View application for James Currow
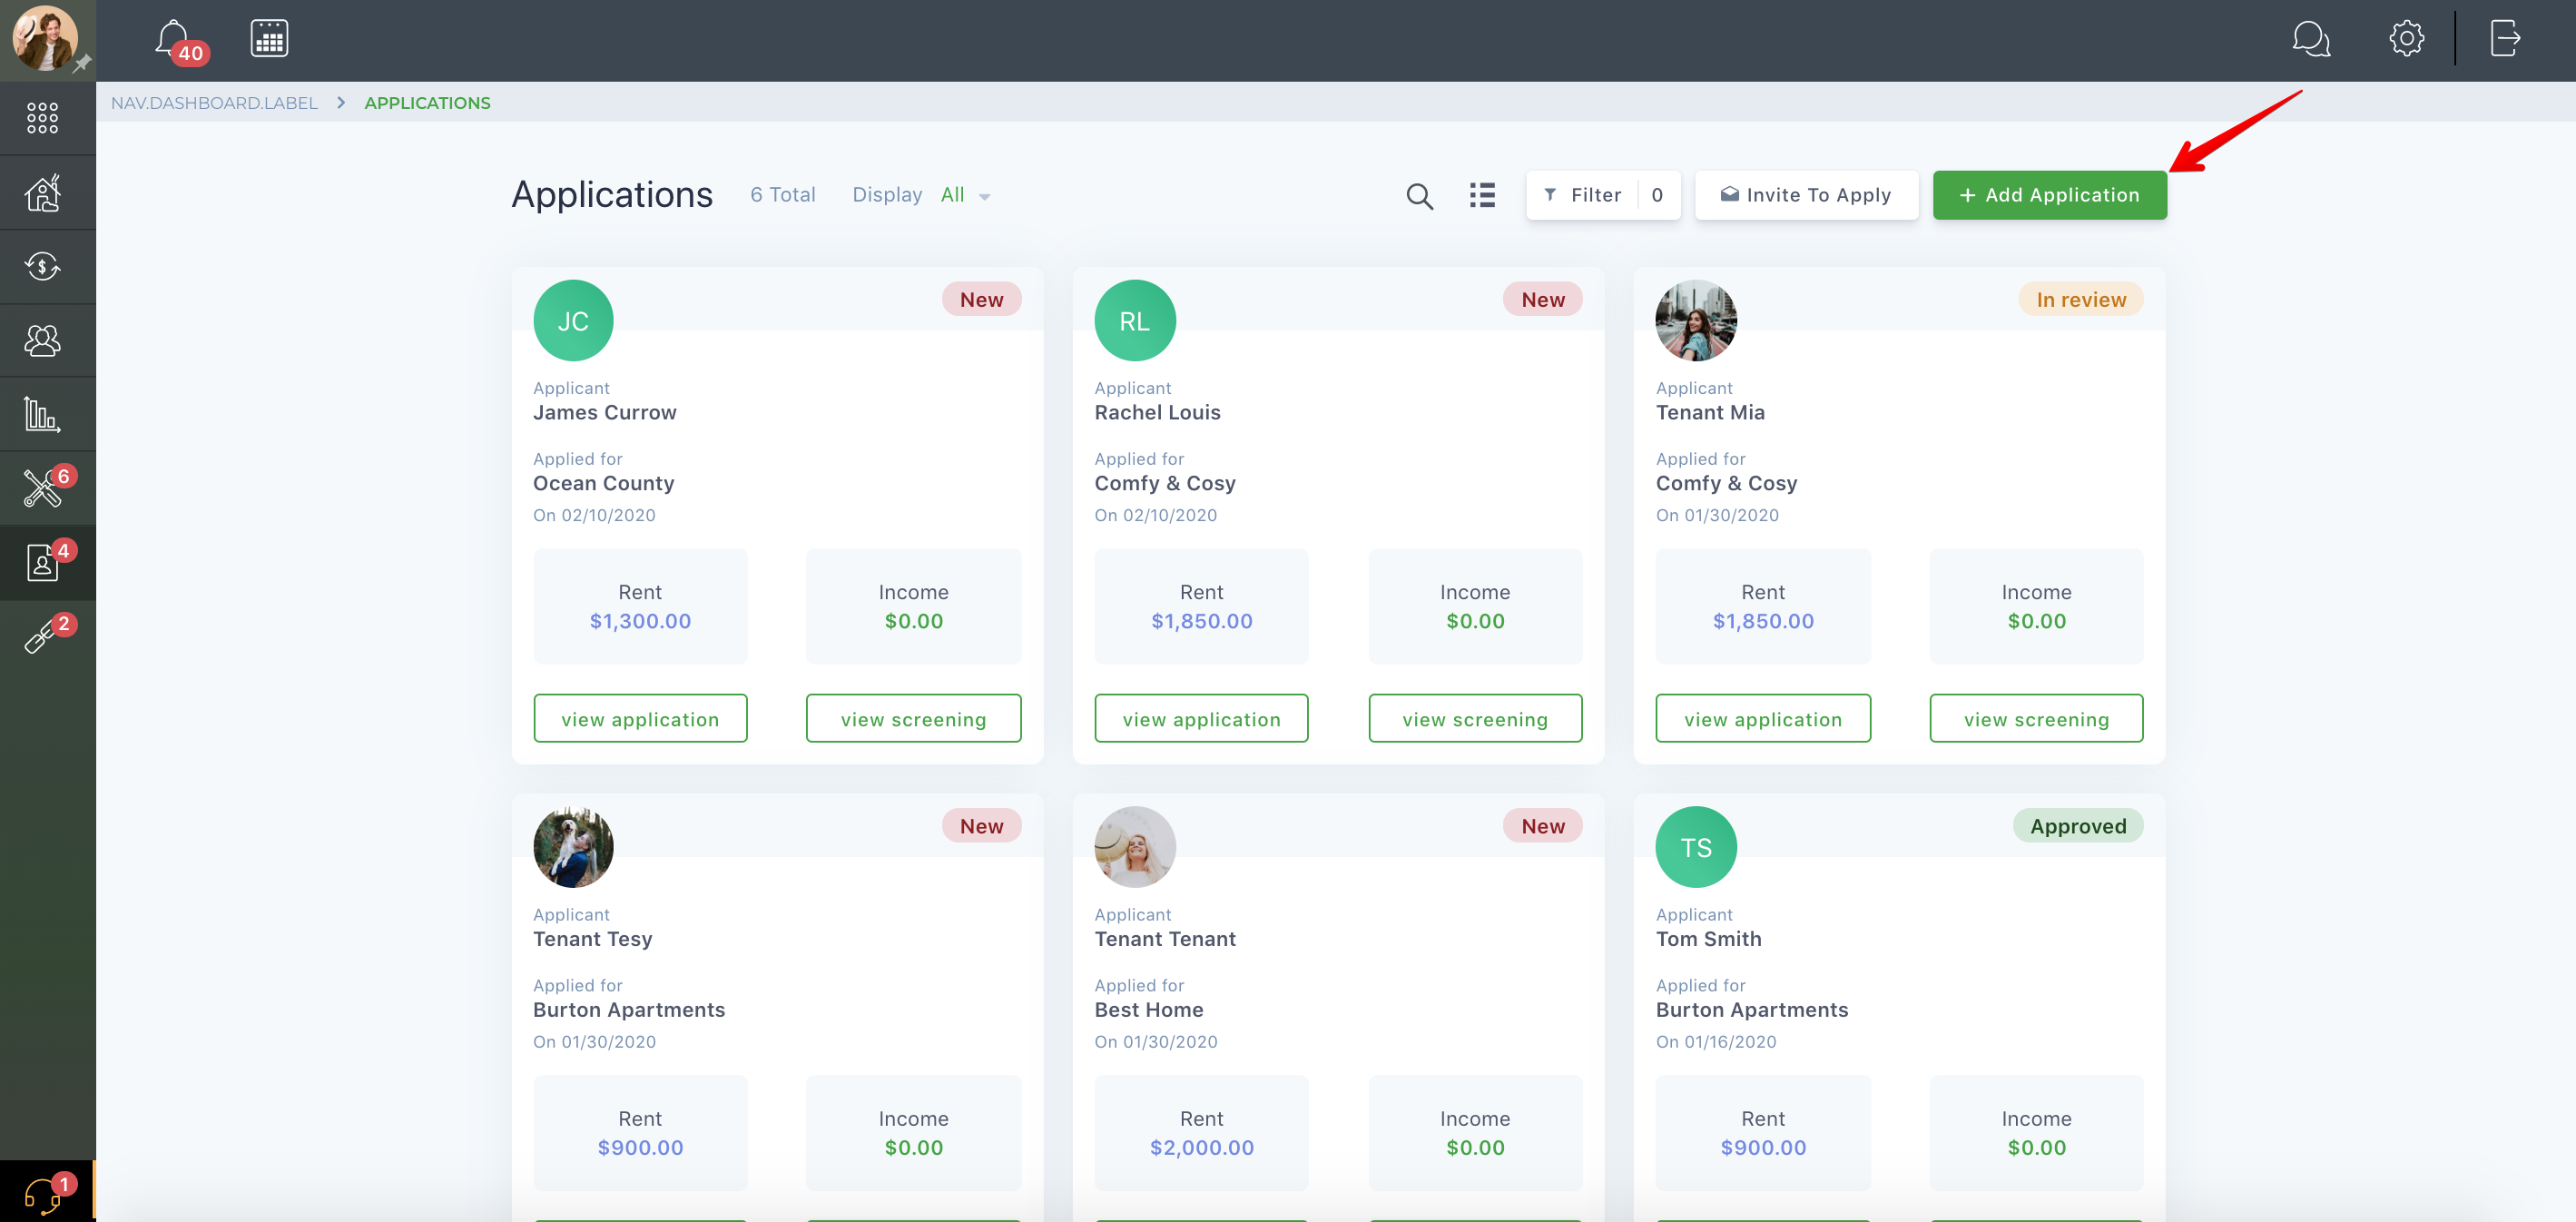 point(640,718)
